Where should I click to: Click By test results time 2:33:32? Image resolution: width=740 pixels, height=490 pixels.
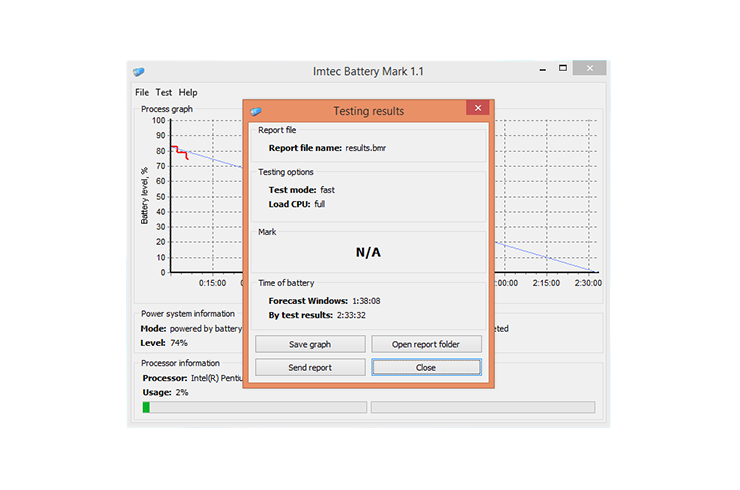[351, 315]
